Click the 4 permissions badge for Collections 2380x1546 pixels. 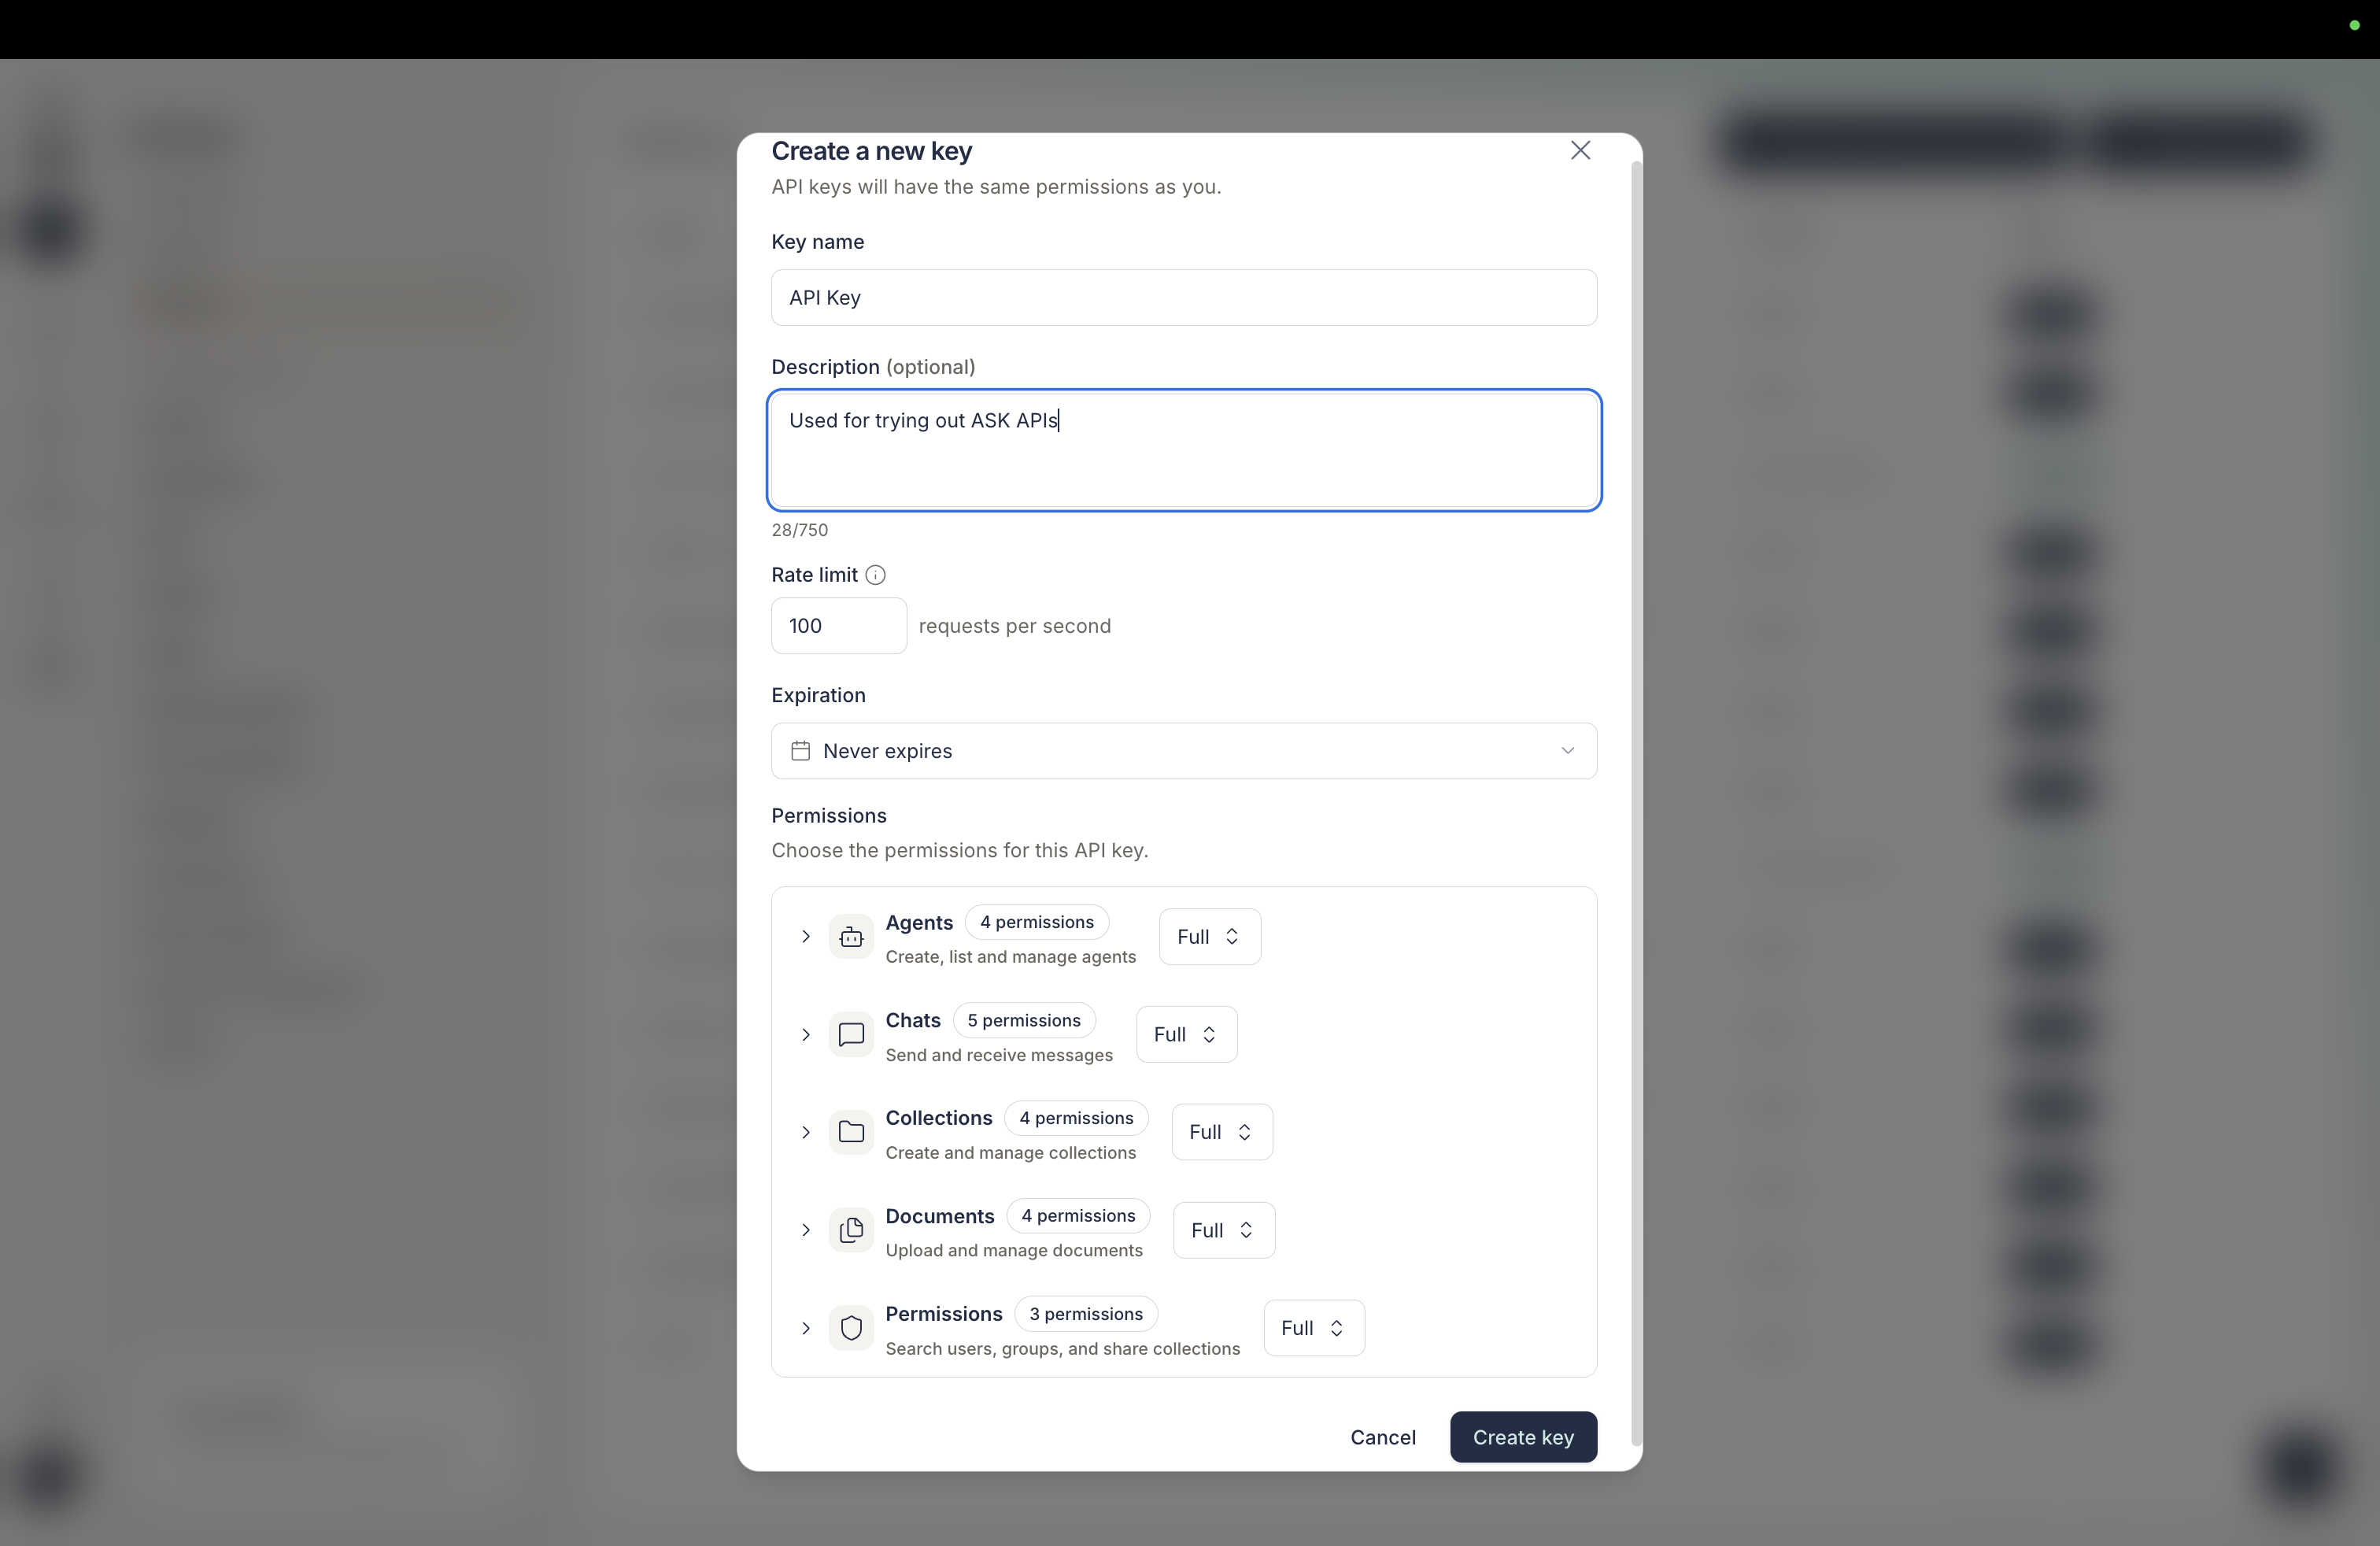(1076, 1118)
